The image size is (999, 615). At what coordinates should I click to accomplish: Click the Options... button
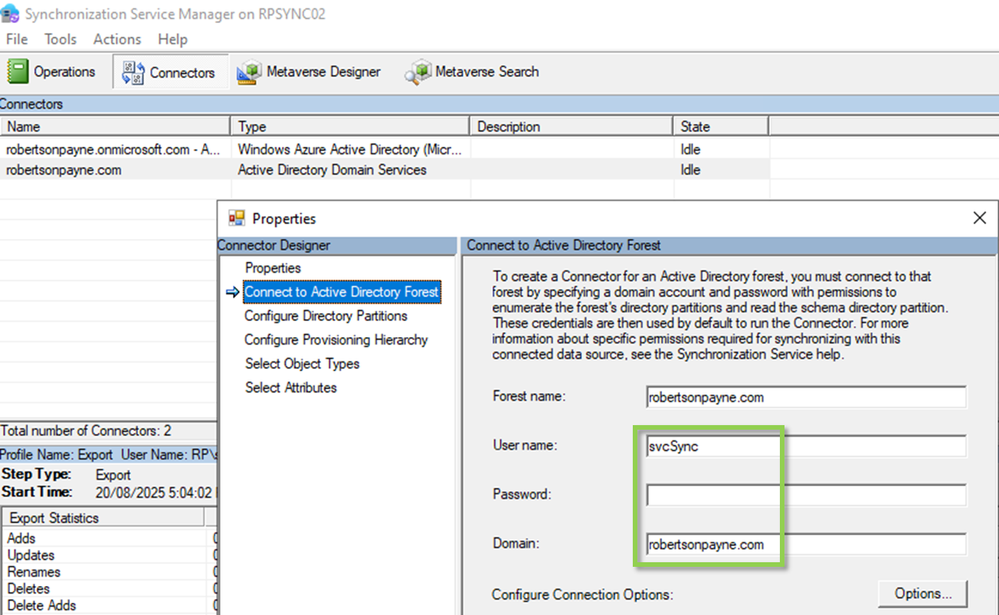click(923, 594)
